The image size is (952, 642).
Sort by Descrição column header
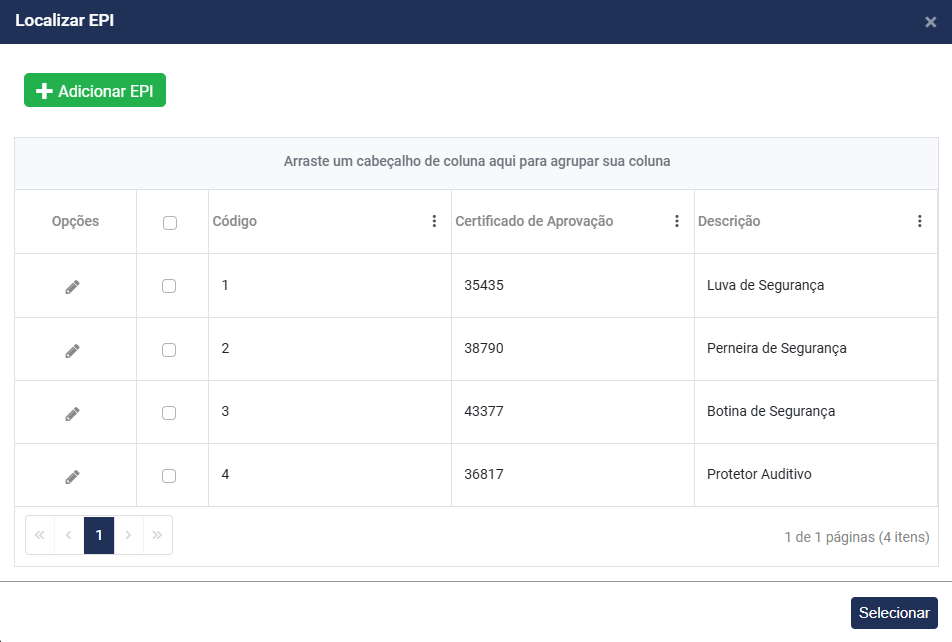pos(729,221)
